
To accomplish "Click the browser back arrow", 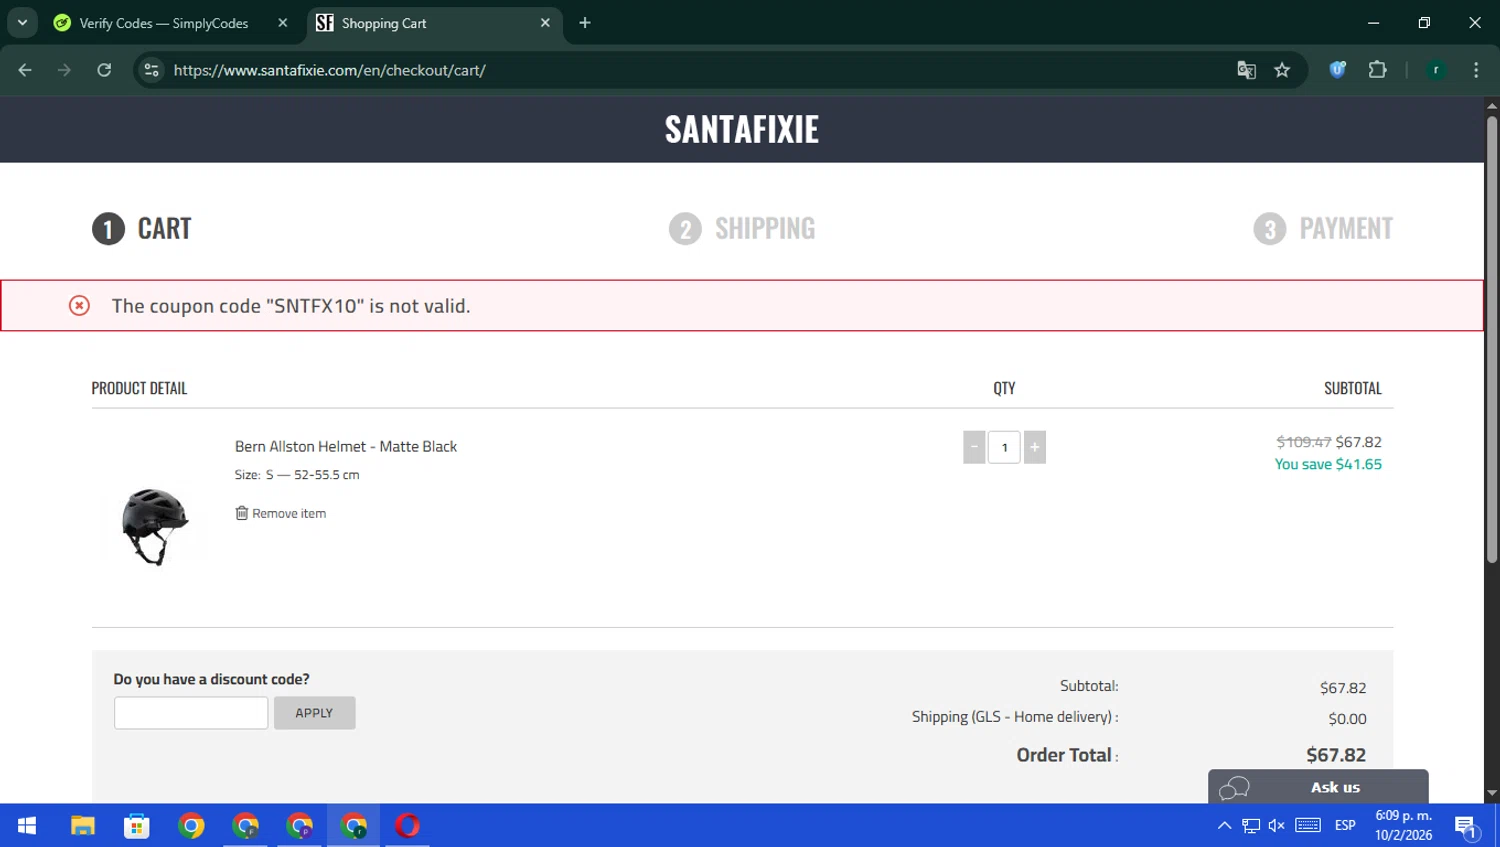I will [x=25, y=70].
